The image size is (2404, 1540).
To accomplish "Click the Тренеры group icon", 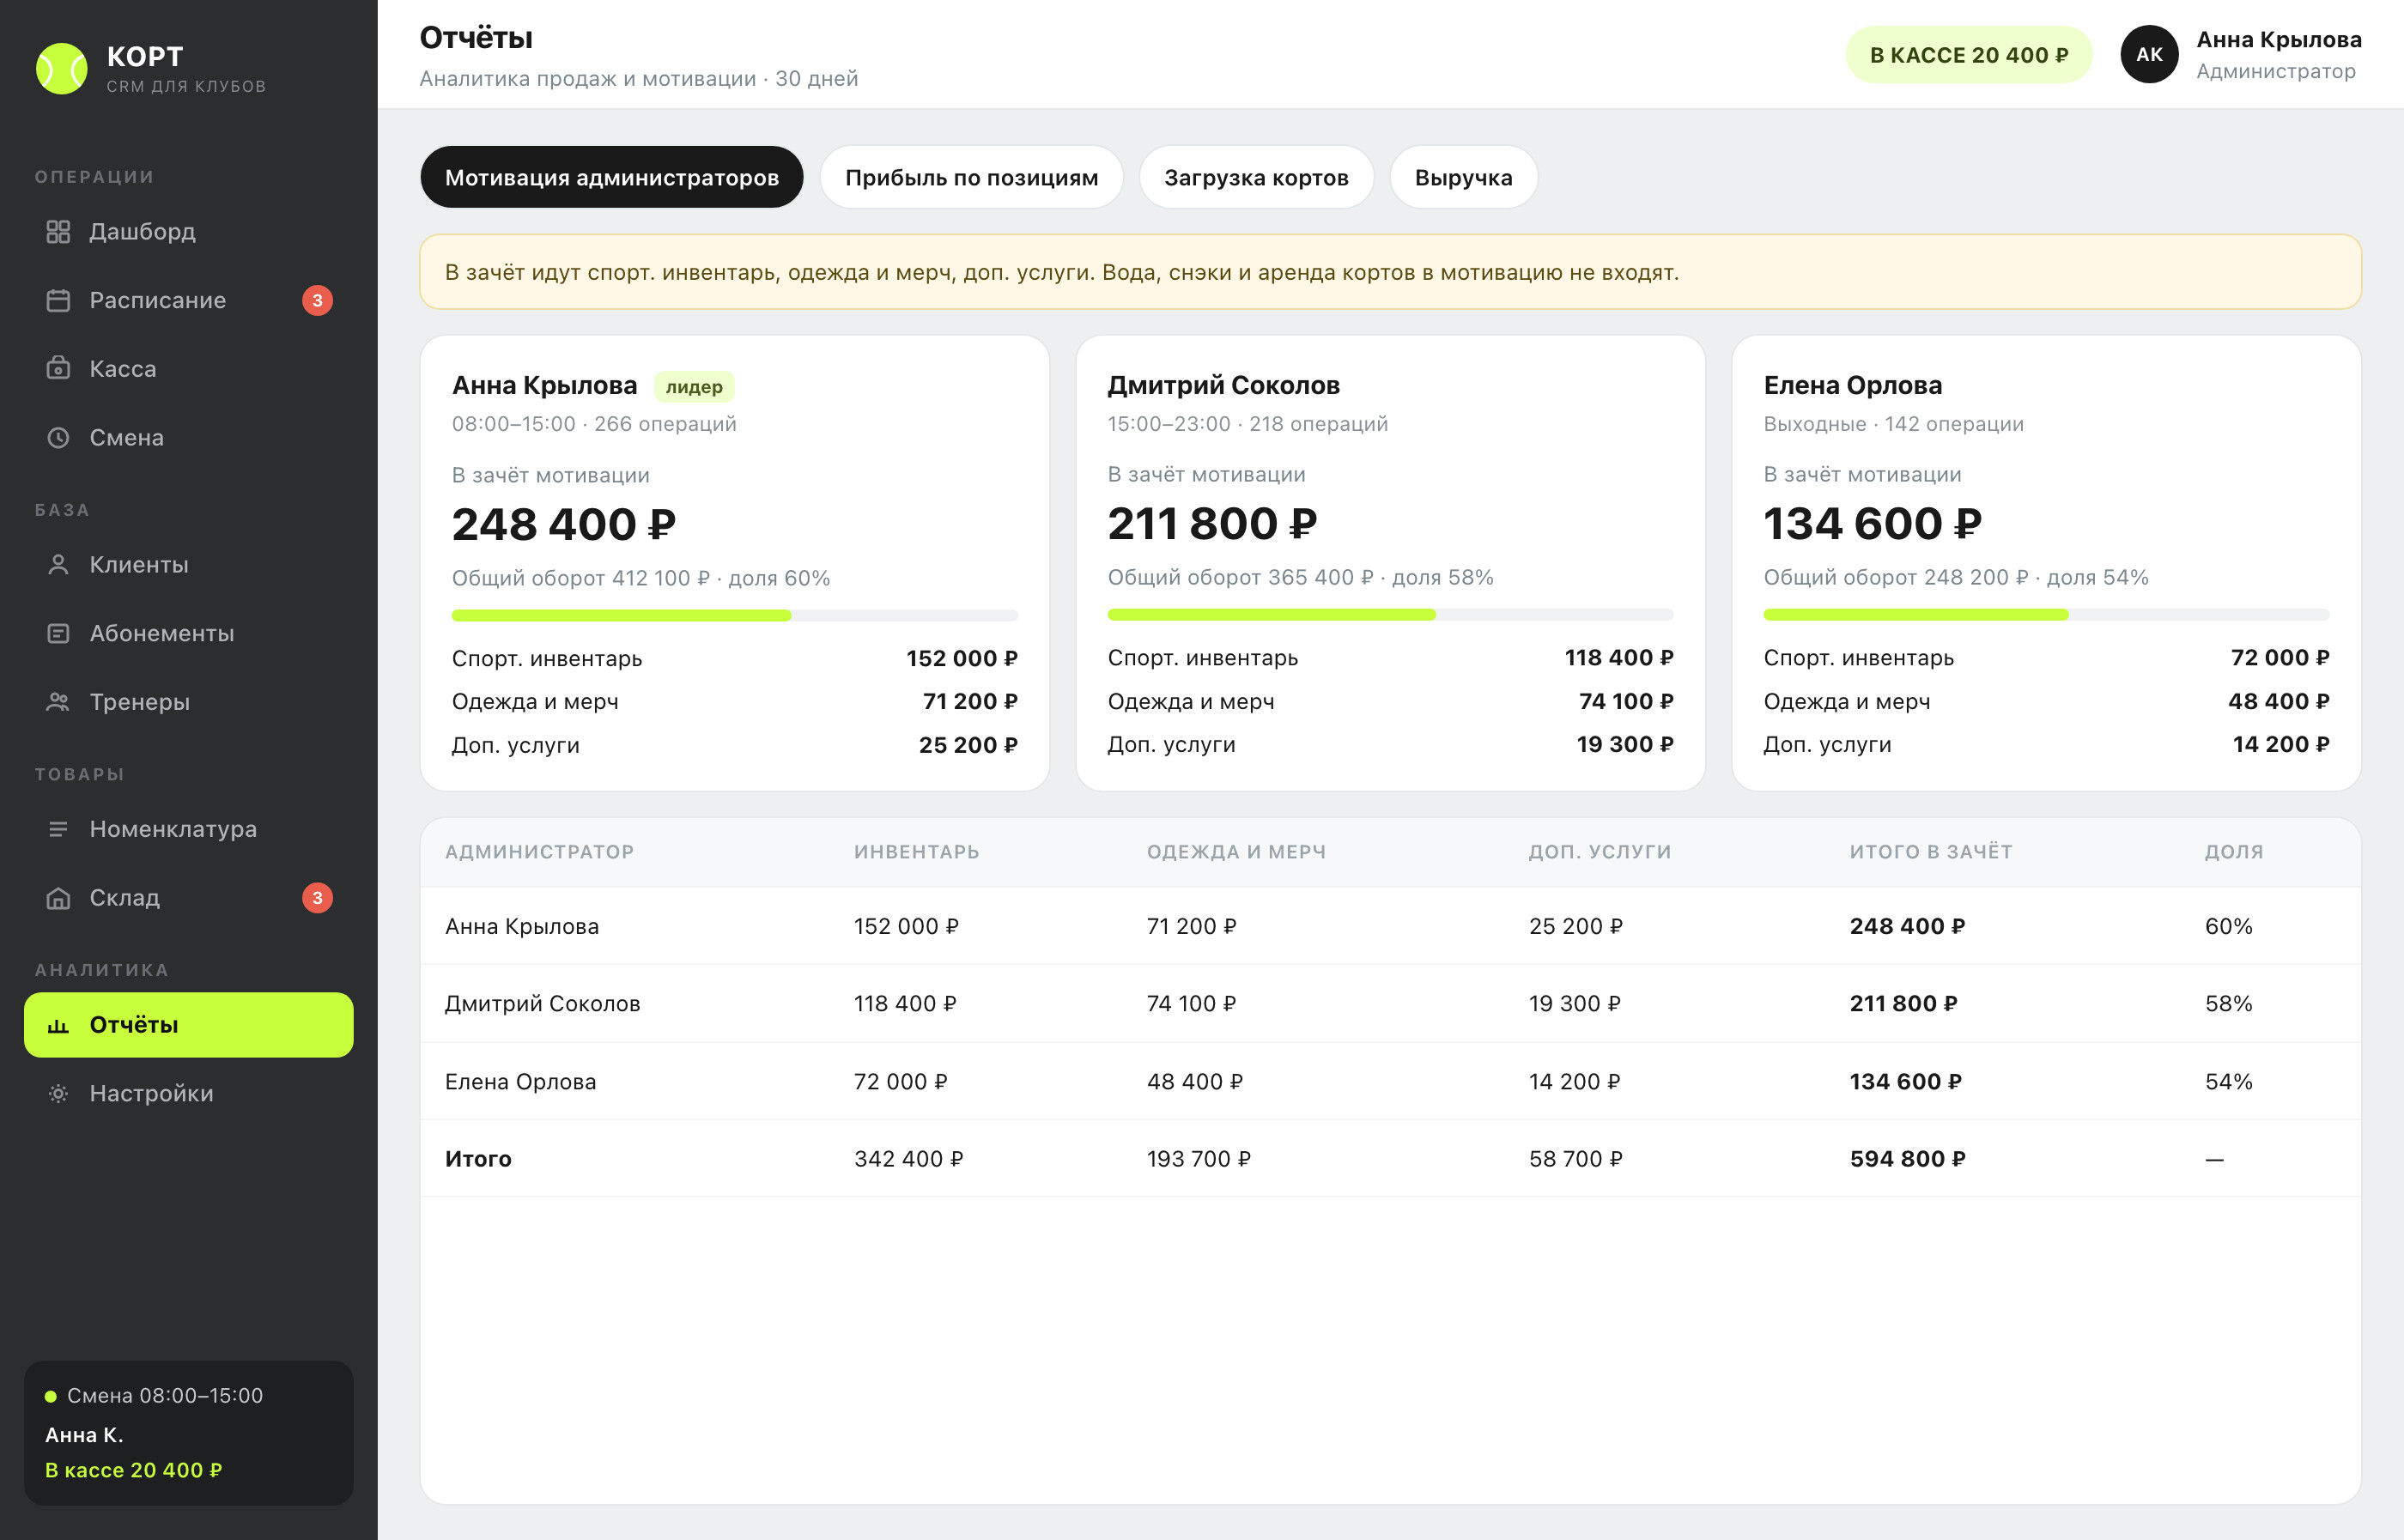I will [58, 702].
